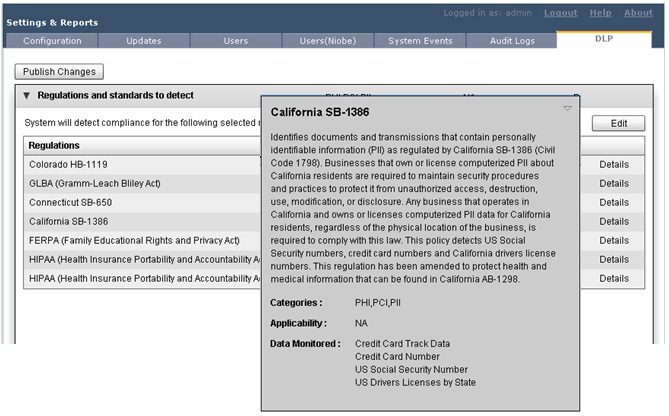Open Details for GLBA (Gramm-Leach Bliley Act)
Image resolution: width=669 pixels, height=416 pixels.
coord(614,183)
